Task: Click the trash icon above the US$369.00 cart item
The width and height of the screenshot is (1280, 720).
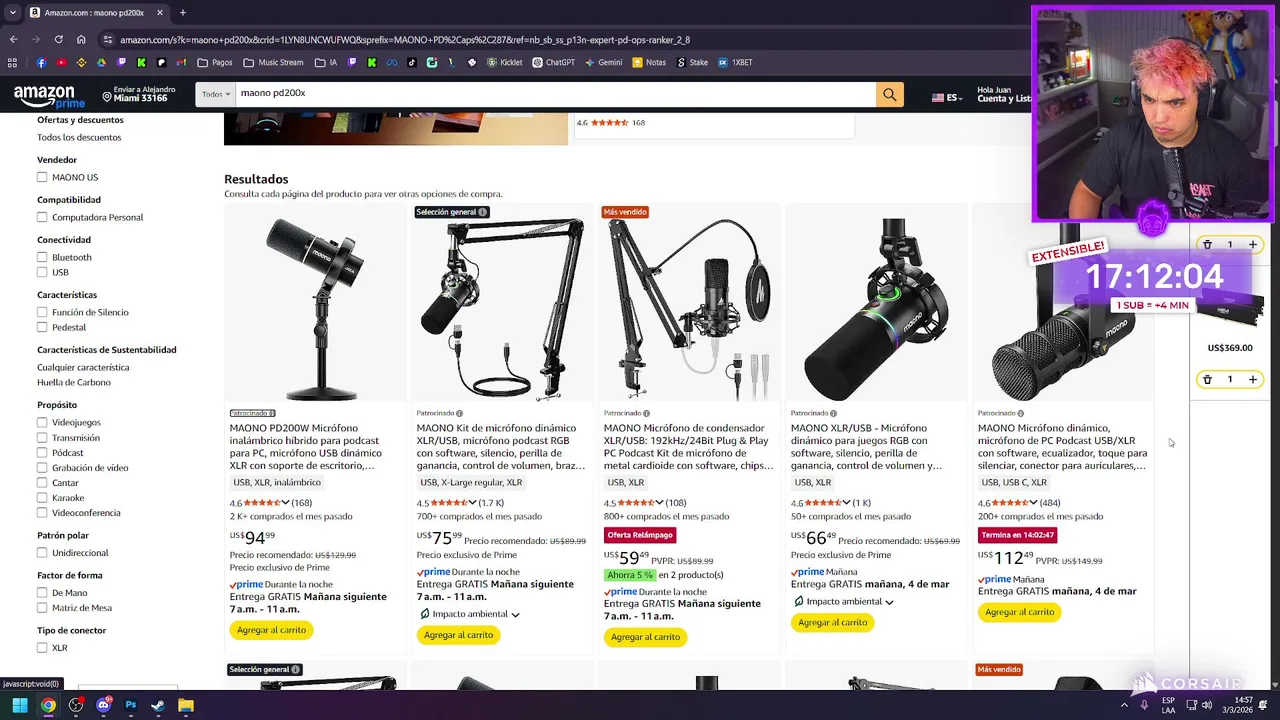Action: click(x=1207, y=244)
